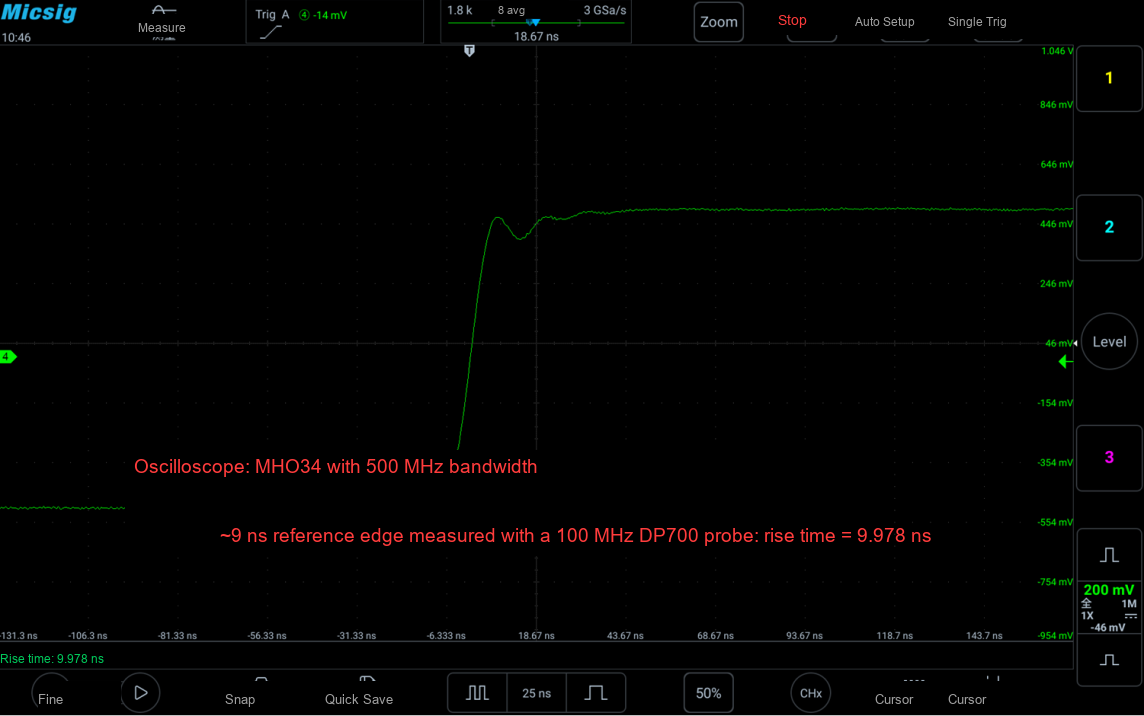Screen dimensions: 1144x716
Task: Click the play/run button icon
Action: click(x=140, y=693)
